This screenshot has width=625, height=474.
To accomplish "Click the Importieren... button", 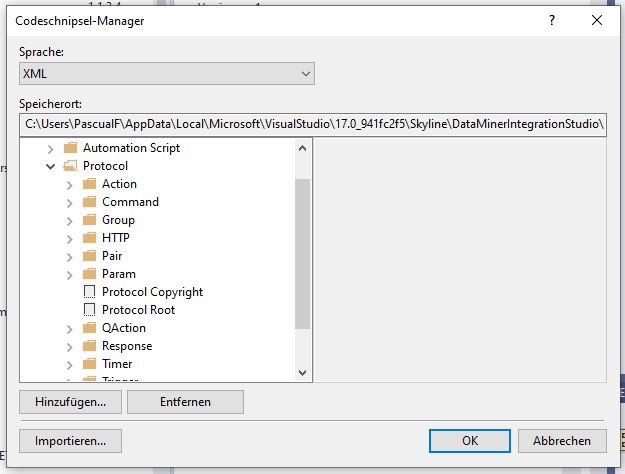I will pos(71,441).
